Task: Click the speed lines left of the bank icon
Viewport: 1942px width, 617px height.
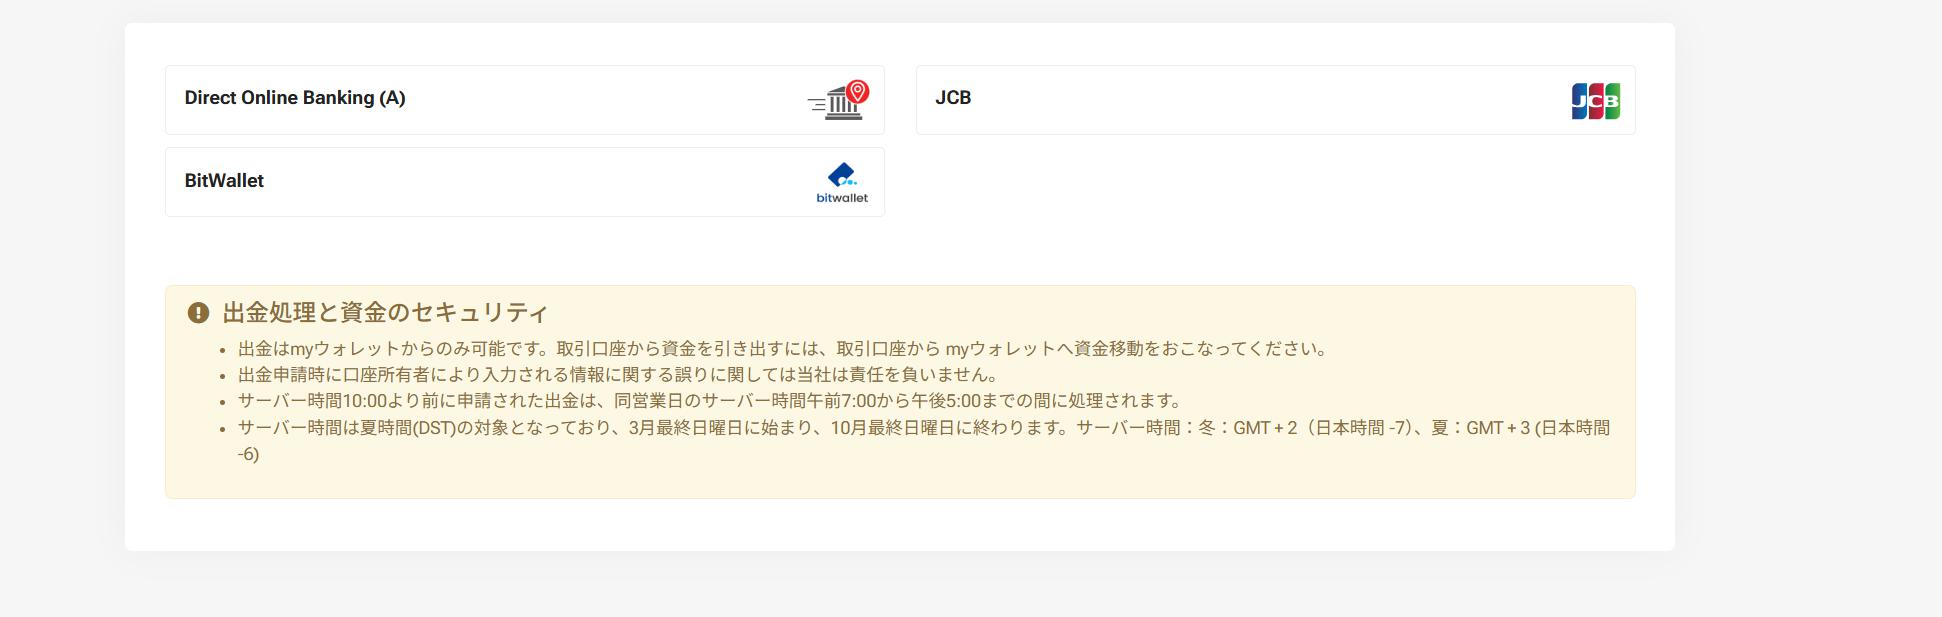Action: point(817,103)
